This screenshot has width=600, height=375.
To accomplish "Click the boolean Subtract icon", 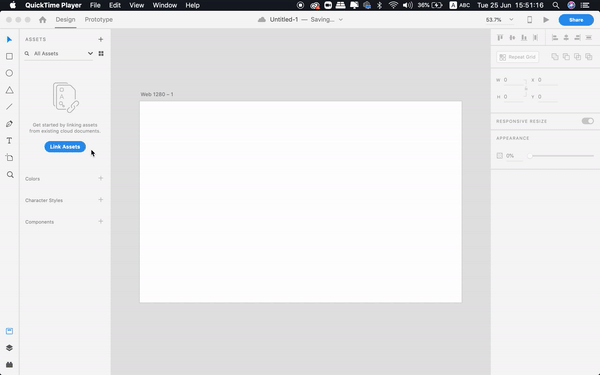I will click(566, 57).
